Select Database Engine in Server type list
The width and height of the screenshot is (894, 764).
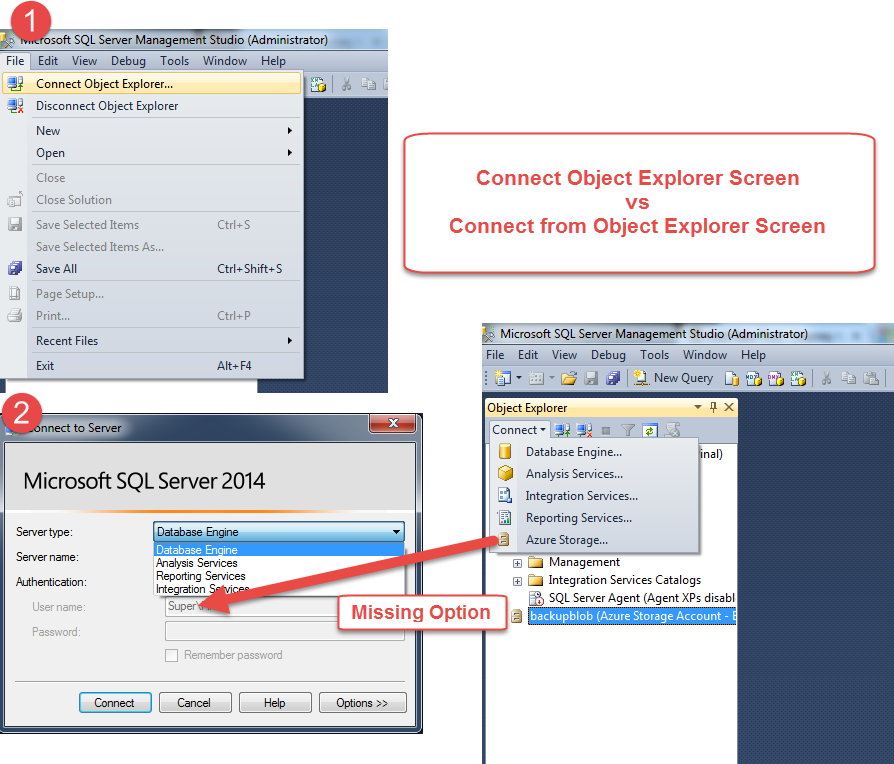coord(279,550)
